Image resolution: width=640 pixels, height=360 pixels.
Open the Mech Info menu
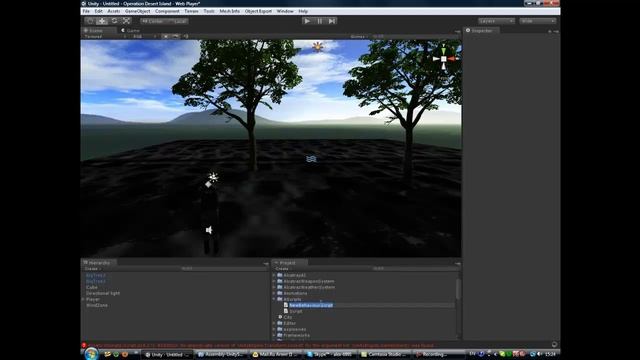[229, 11]
